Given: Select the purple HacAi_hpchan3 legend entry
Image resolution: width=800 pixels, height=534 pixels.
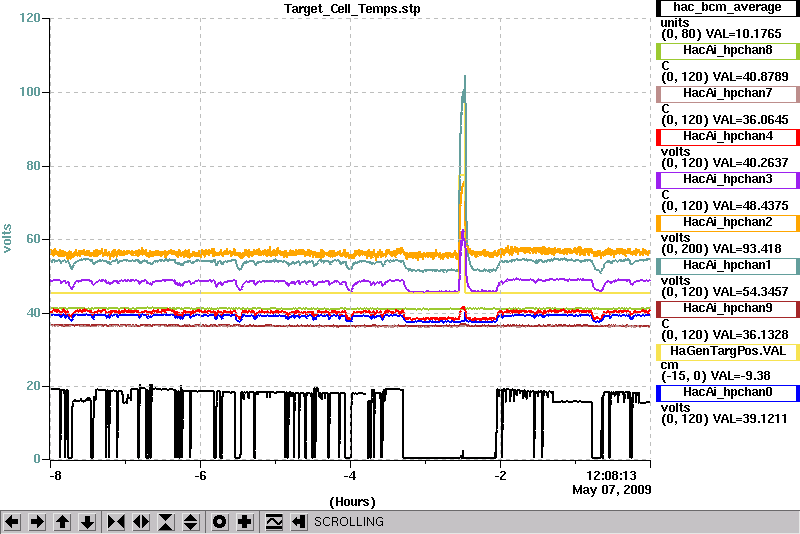Looking at the screenshot, I should point(728,180).
